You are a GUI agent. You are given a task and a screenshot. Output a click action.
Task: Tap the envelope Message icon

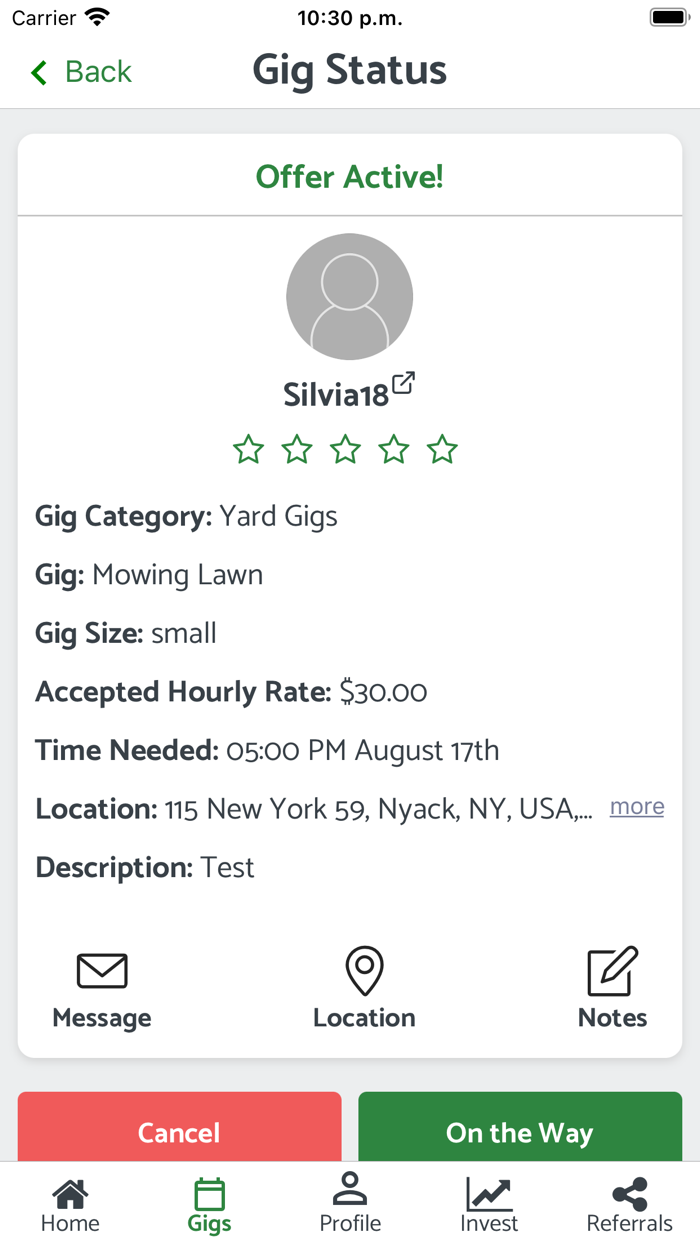[x=102, y=971]
